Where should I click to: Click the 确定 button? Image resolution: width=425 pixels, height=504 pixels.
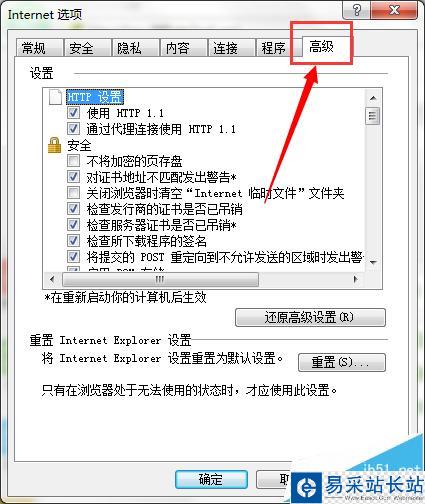(211, 480)
